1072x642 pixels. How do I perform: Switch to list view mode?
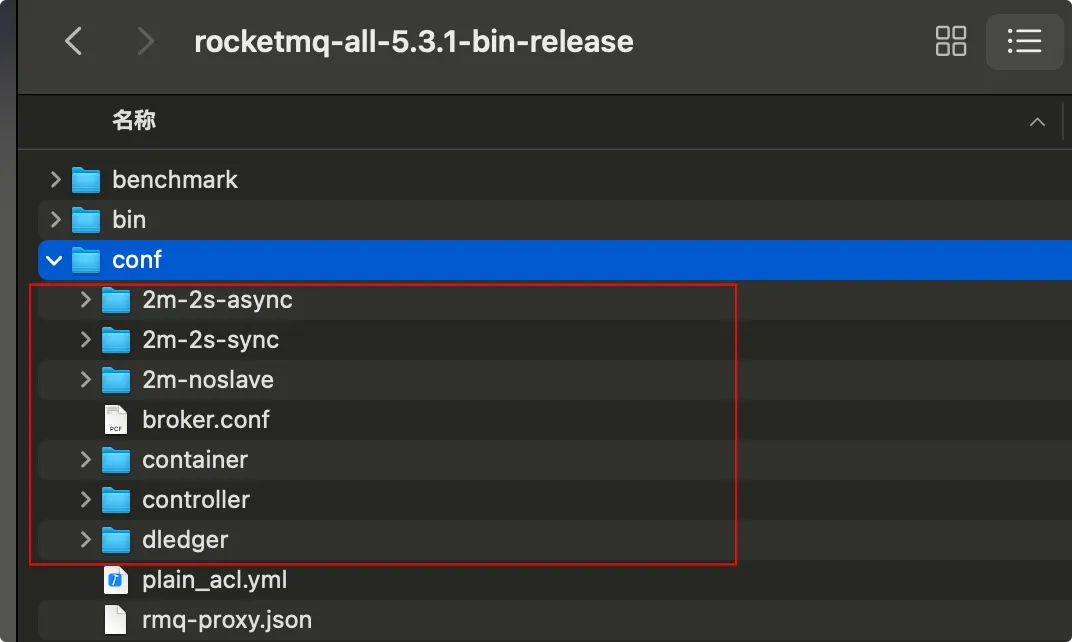tap(1024, 41)
